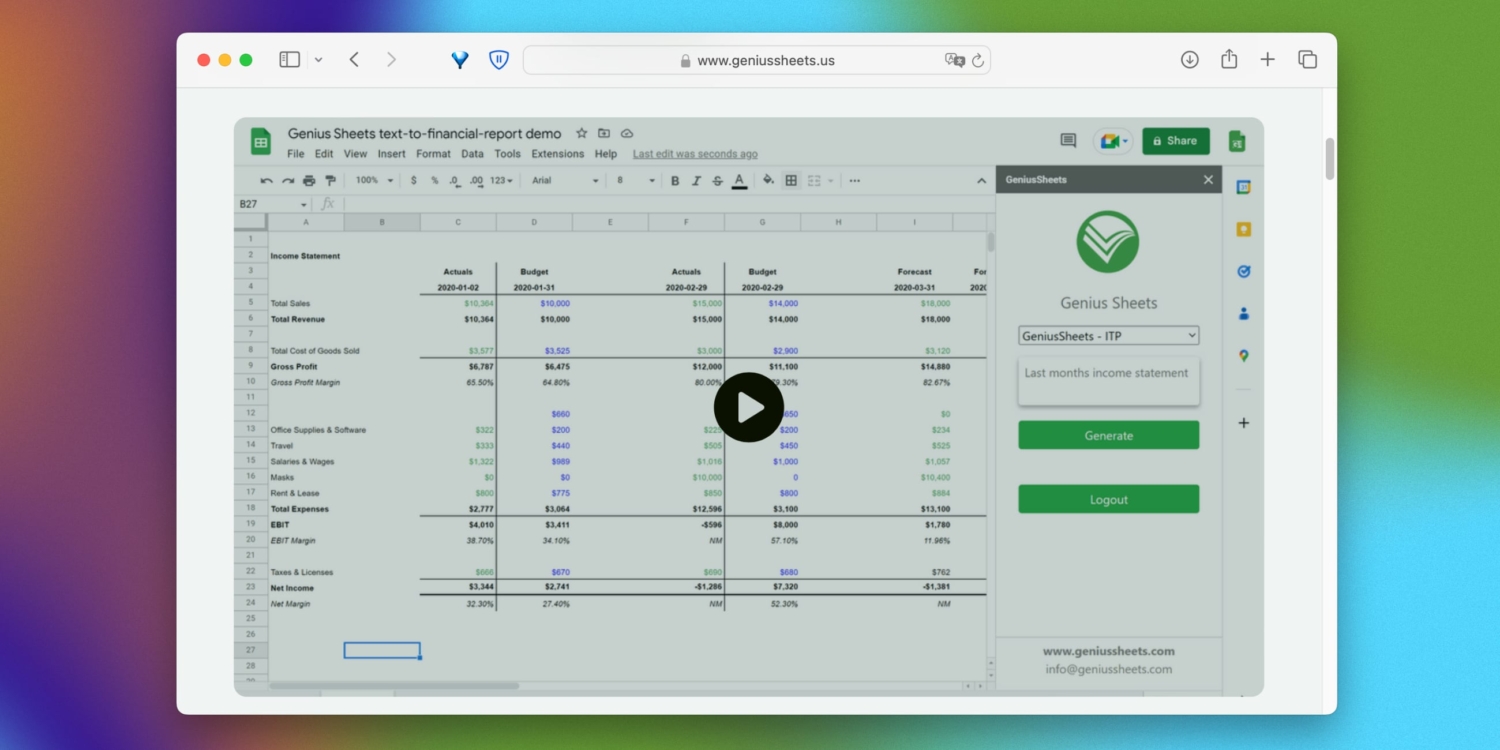
Task: Collapse the Sheets toolbar with chevron
Action: 981,181
